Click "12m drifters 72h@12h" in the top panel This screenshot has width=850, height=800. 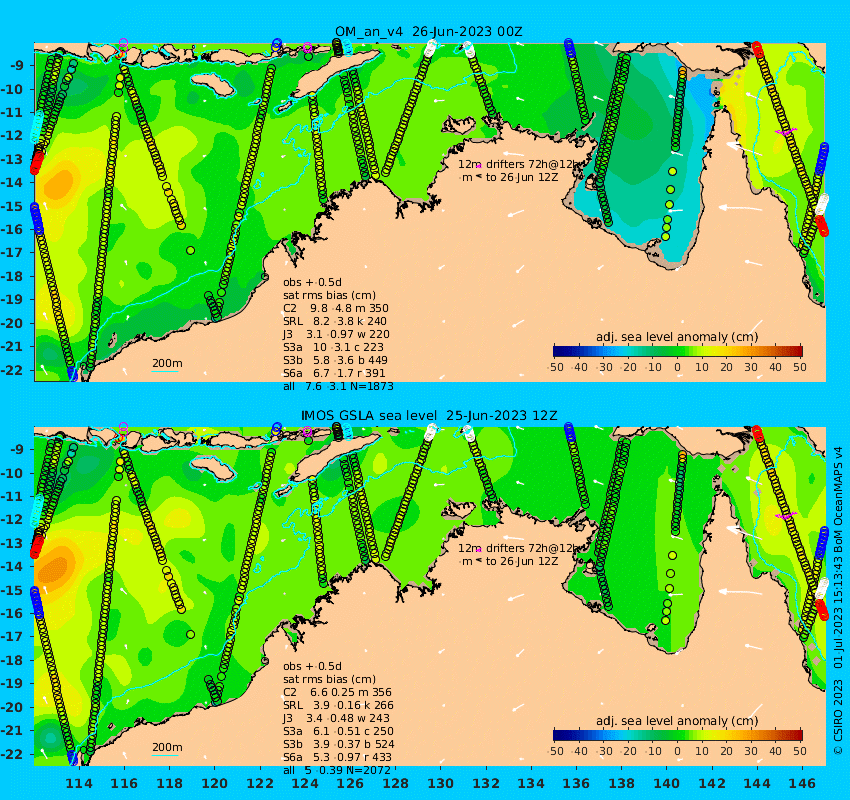[x=519, y=164]
